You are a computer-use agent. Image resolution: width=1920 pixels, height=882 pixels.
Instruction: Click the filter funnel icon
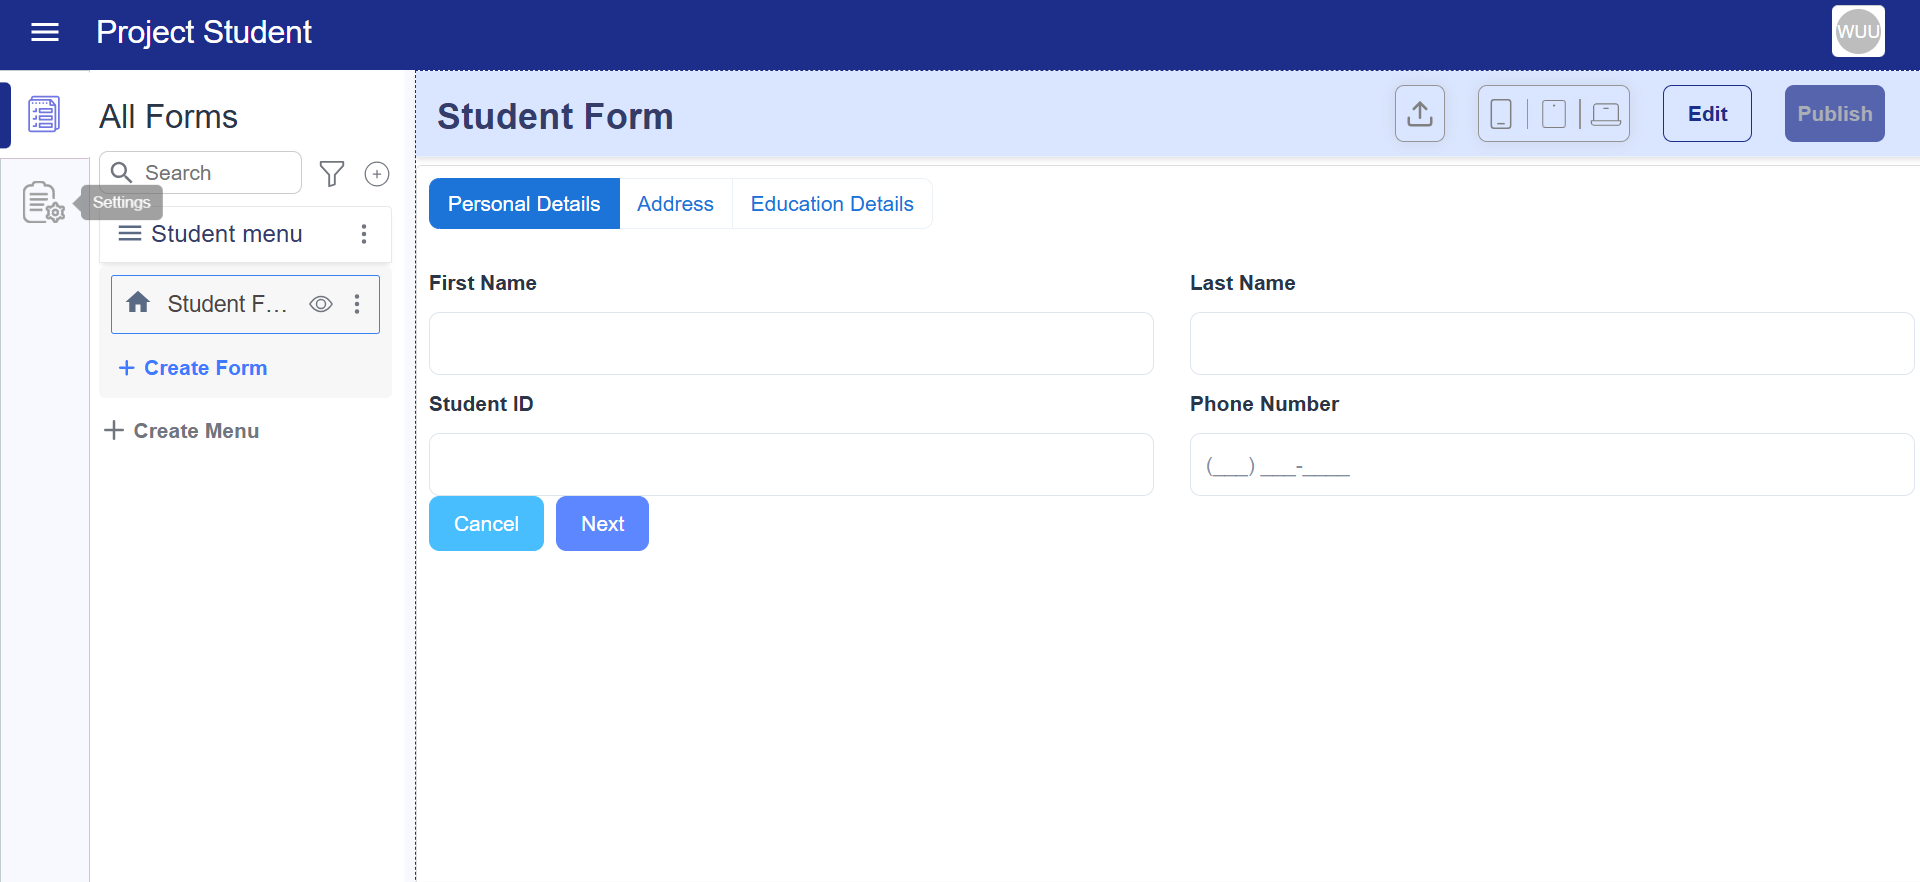(332, 174)
